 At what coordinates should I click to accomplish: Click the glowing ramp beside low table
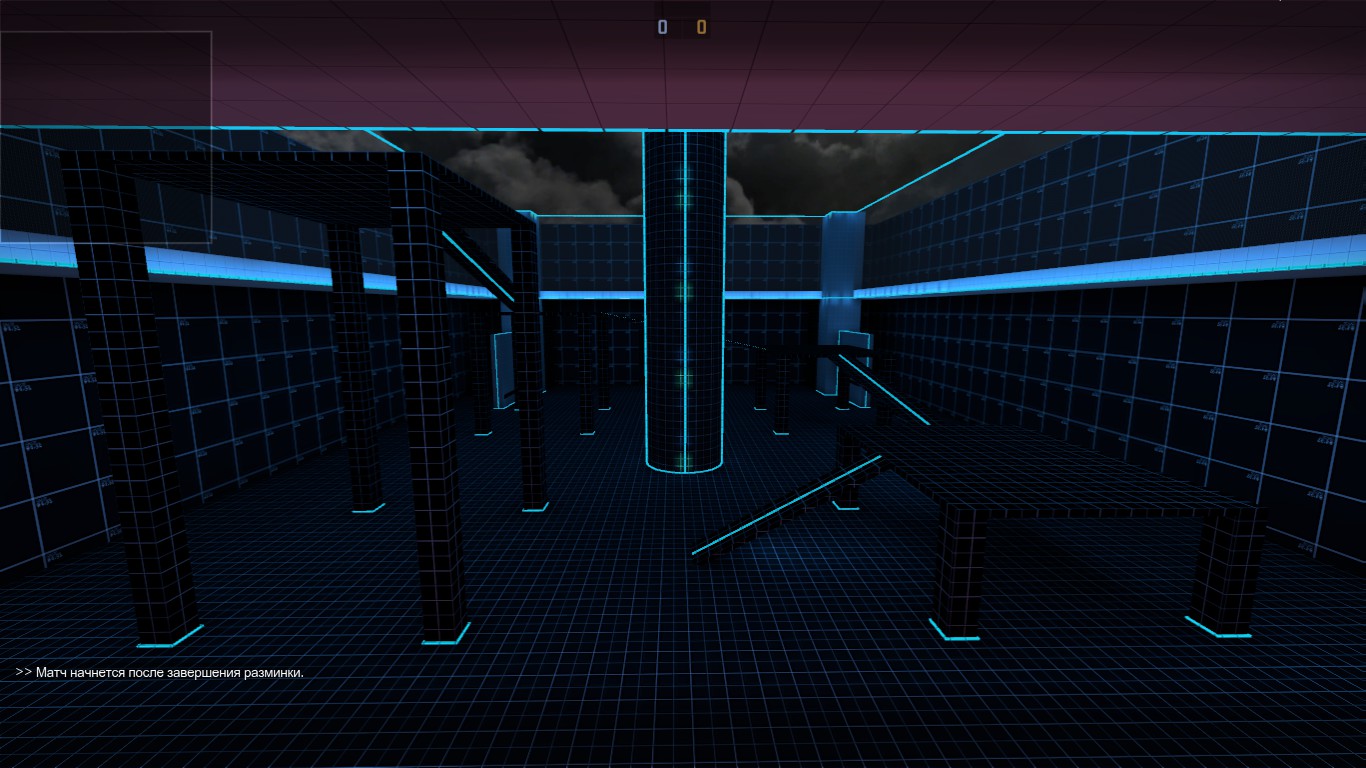[x=785, y=508]
